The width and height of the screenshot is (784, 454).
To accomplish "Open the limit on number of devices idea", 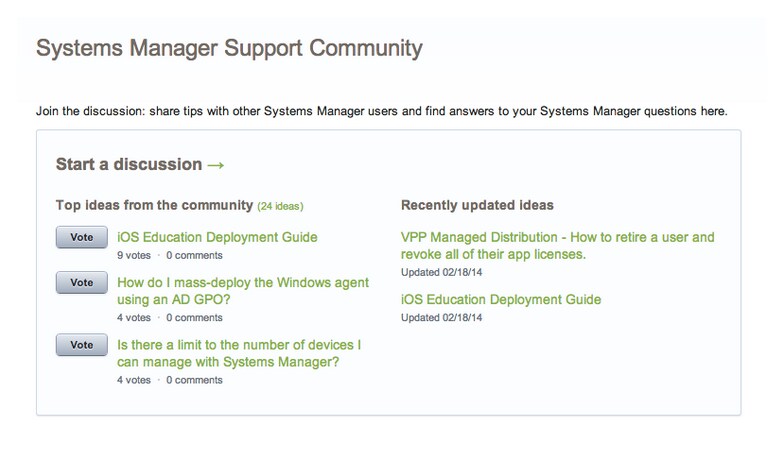I will pyautogui.click(x=239, y=354).
